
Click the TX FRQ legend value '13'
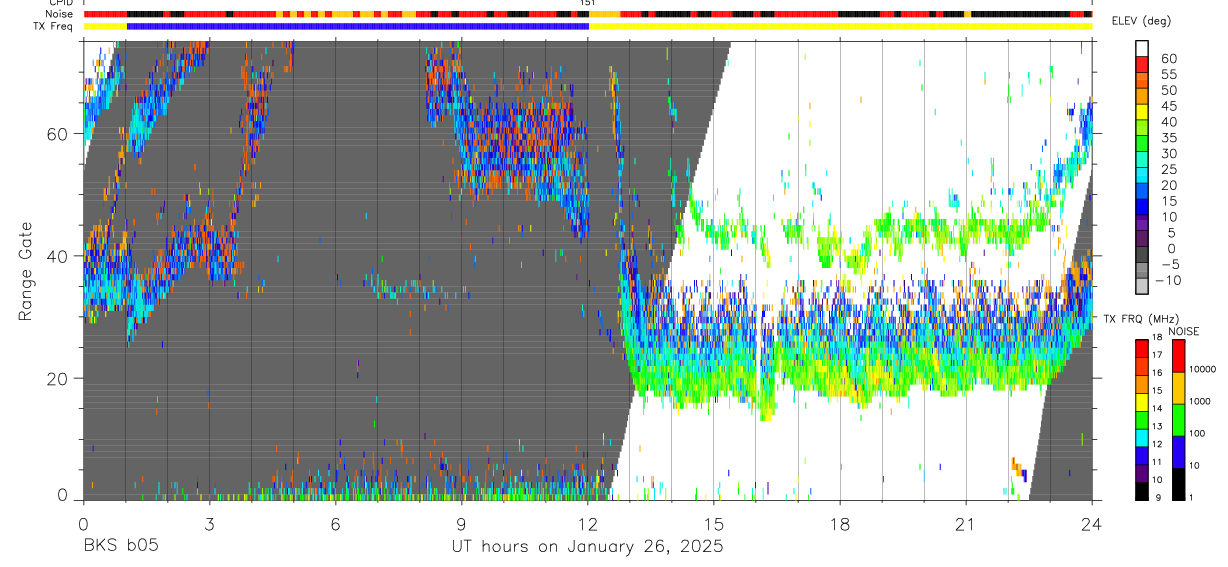(1158, 427)
